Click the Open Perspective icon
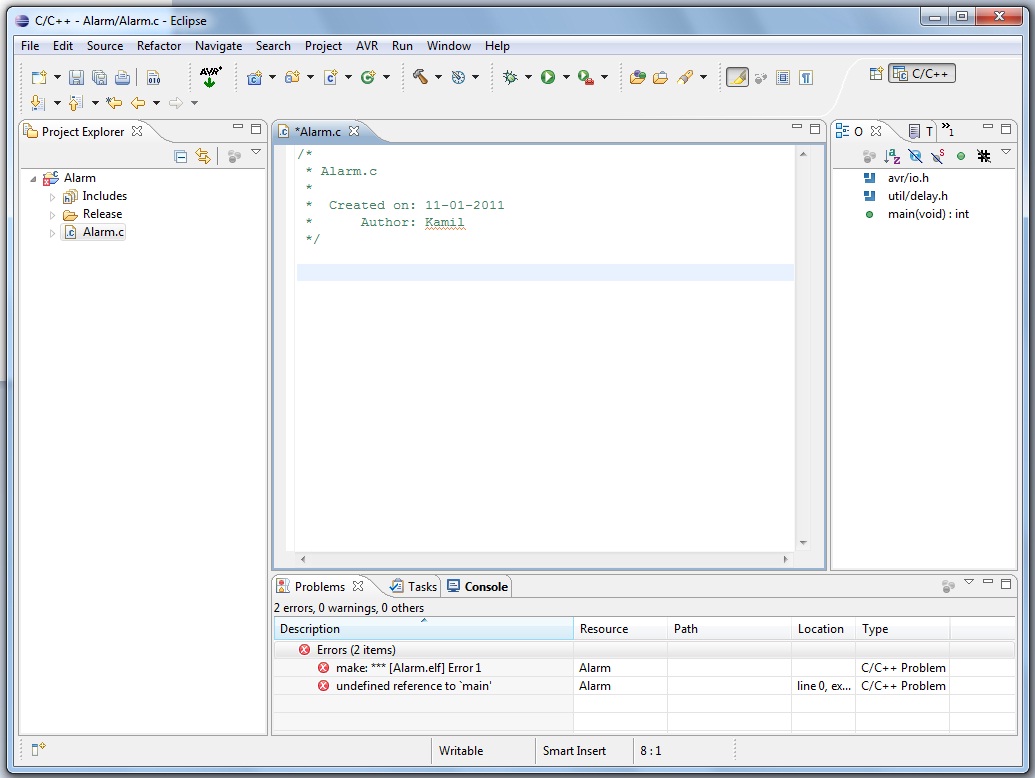1035x778 pixels. pyautogui.click(x=876, y=74)
